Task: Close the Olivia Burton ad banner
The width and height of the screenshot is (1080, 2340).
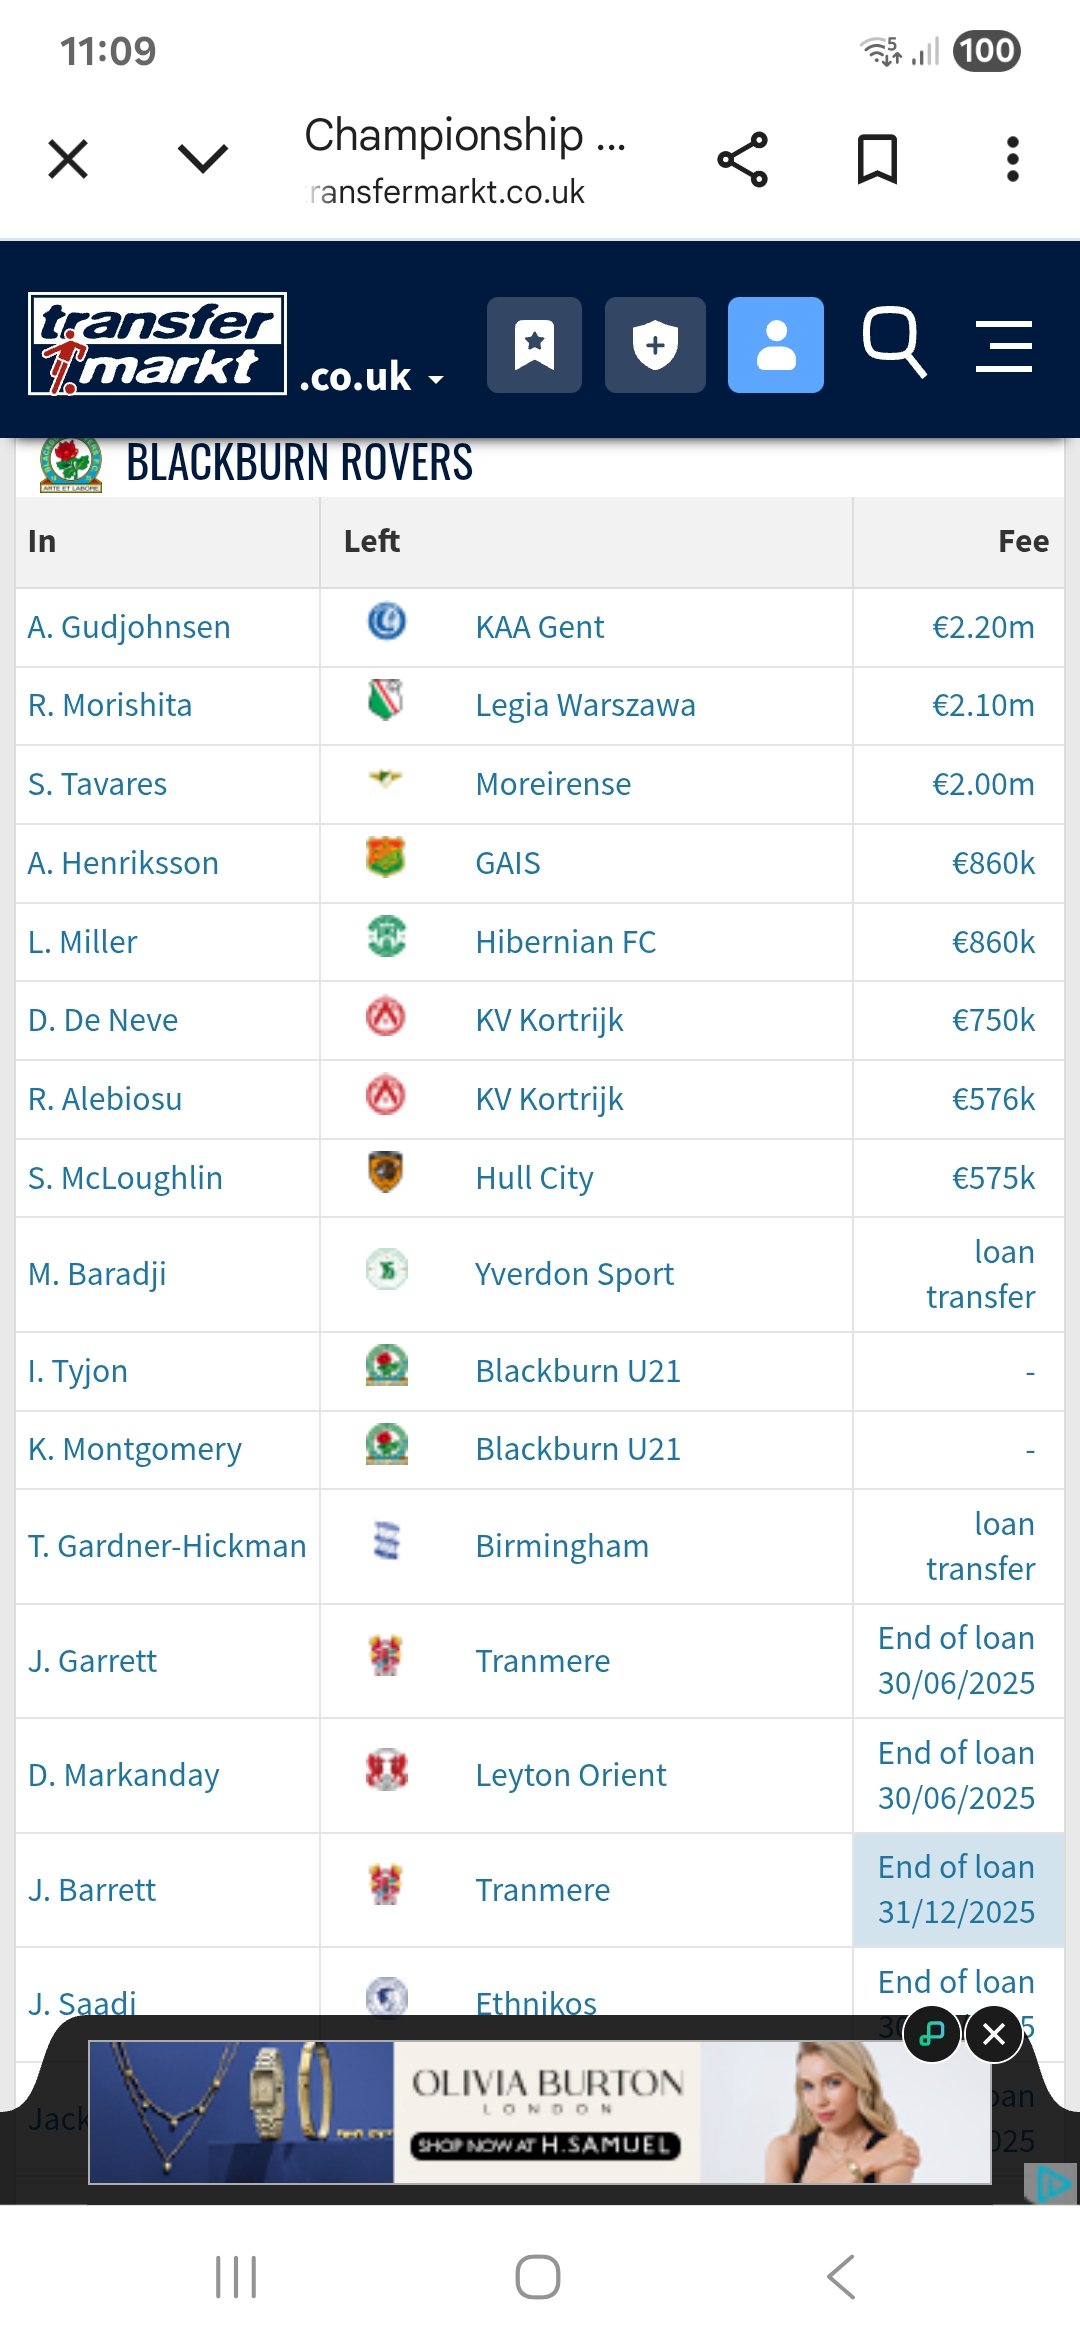Action: 993,2033
